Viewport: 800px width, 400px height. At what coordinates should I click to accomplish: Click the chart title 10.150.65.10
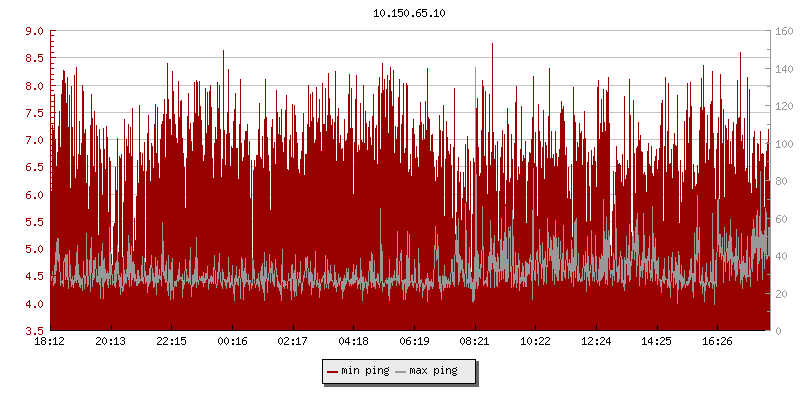(x=400, y=13)
